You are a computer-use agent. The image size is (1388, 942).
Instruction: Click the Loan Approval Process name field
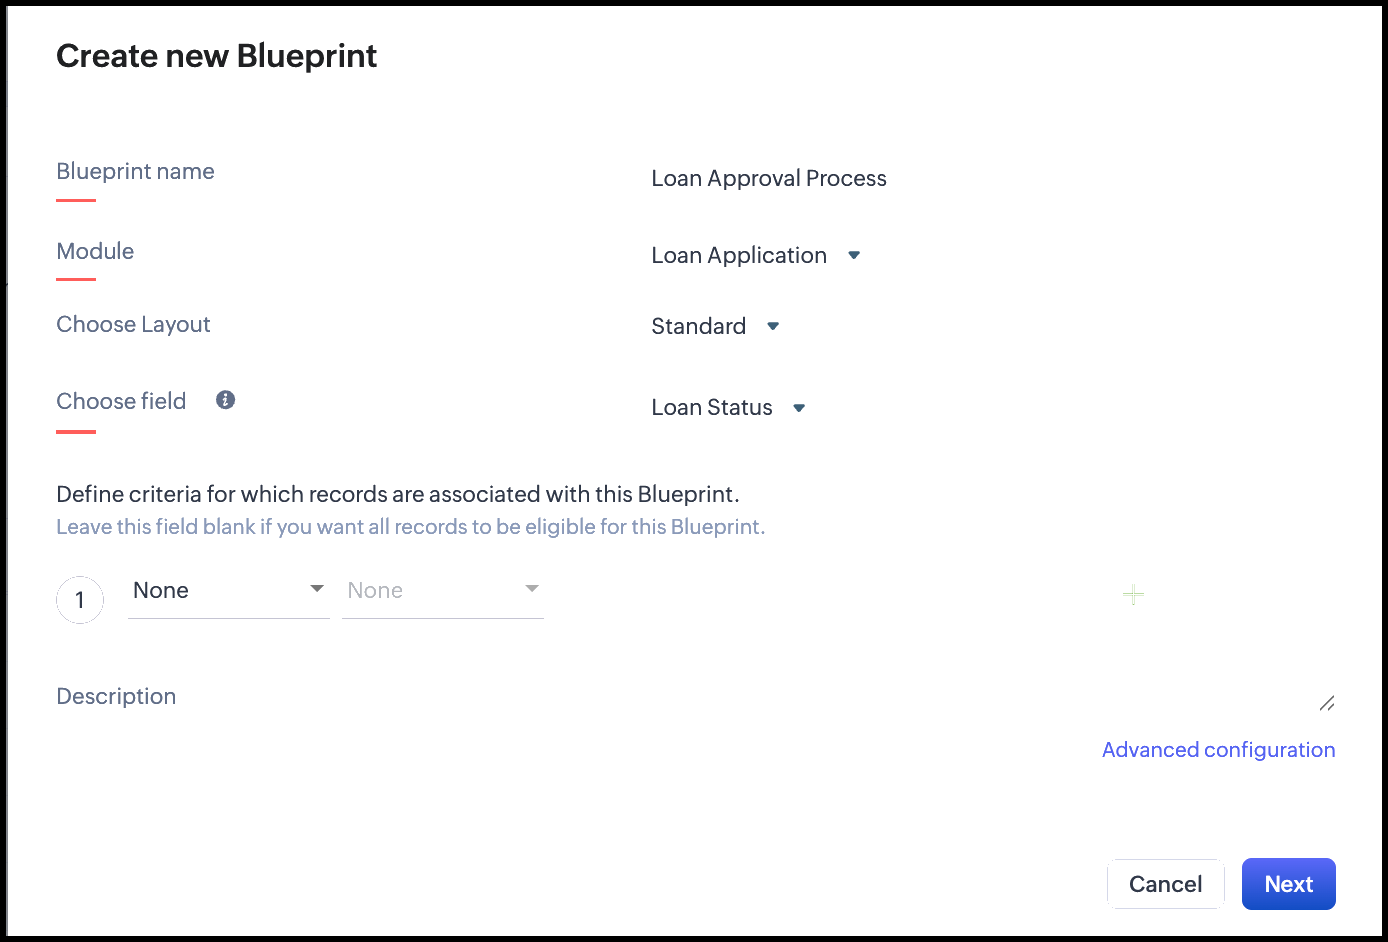769,178
